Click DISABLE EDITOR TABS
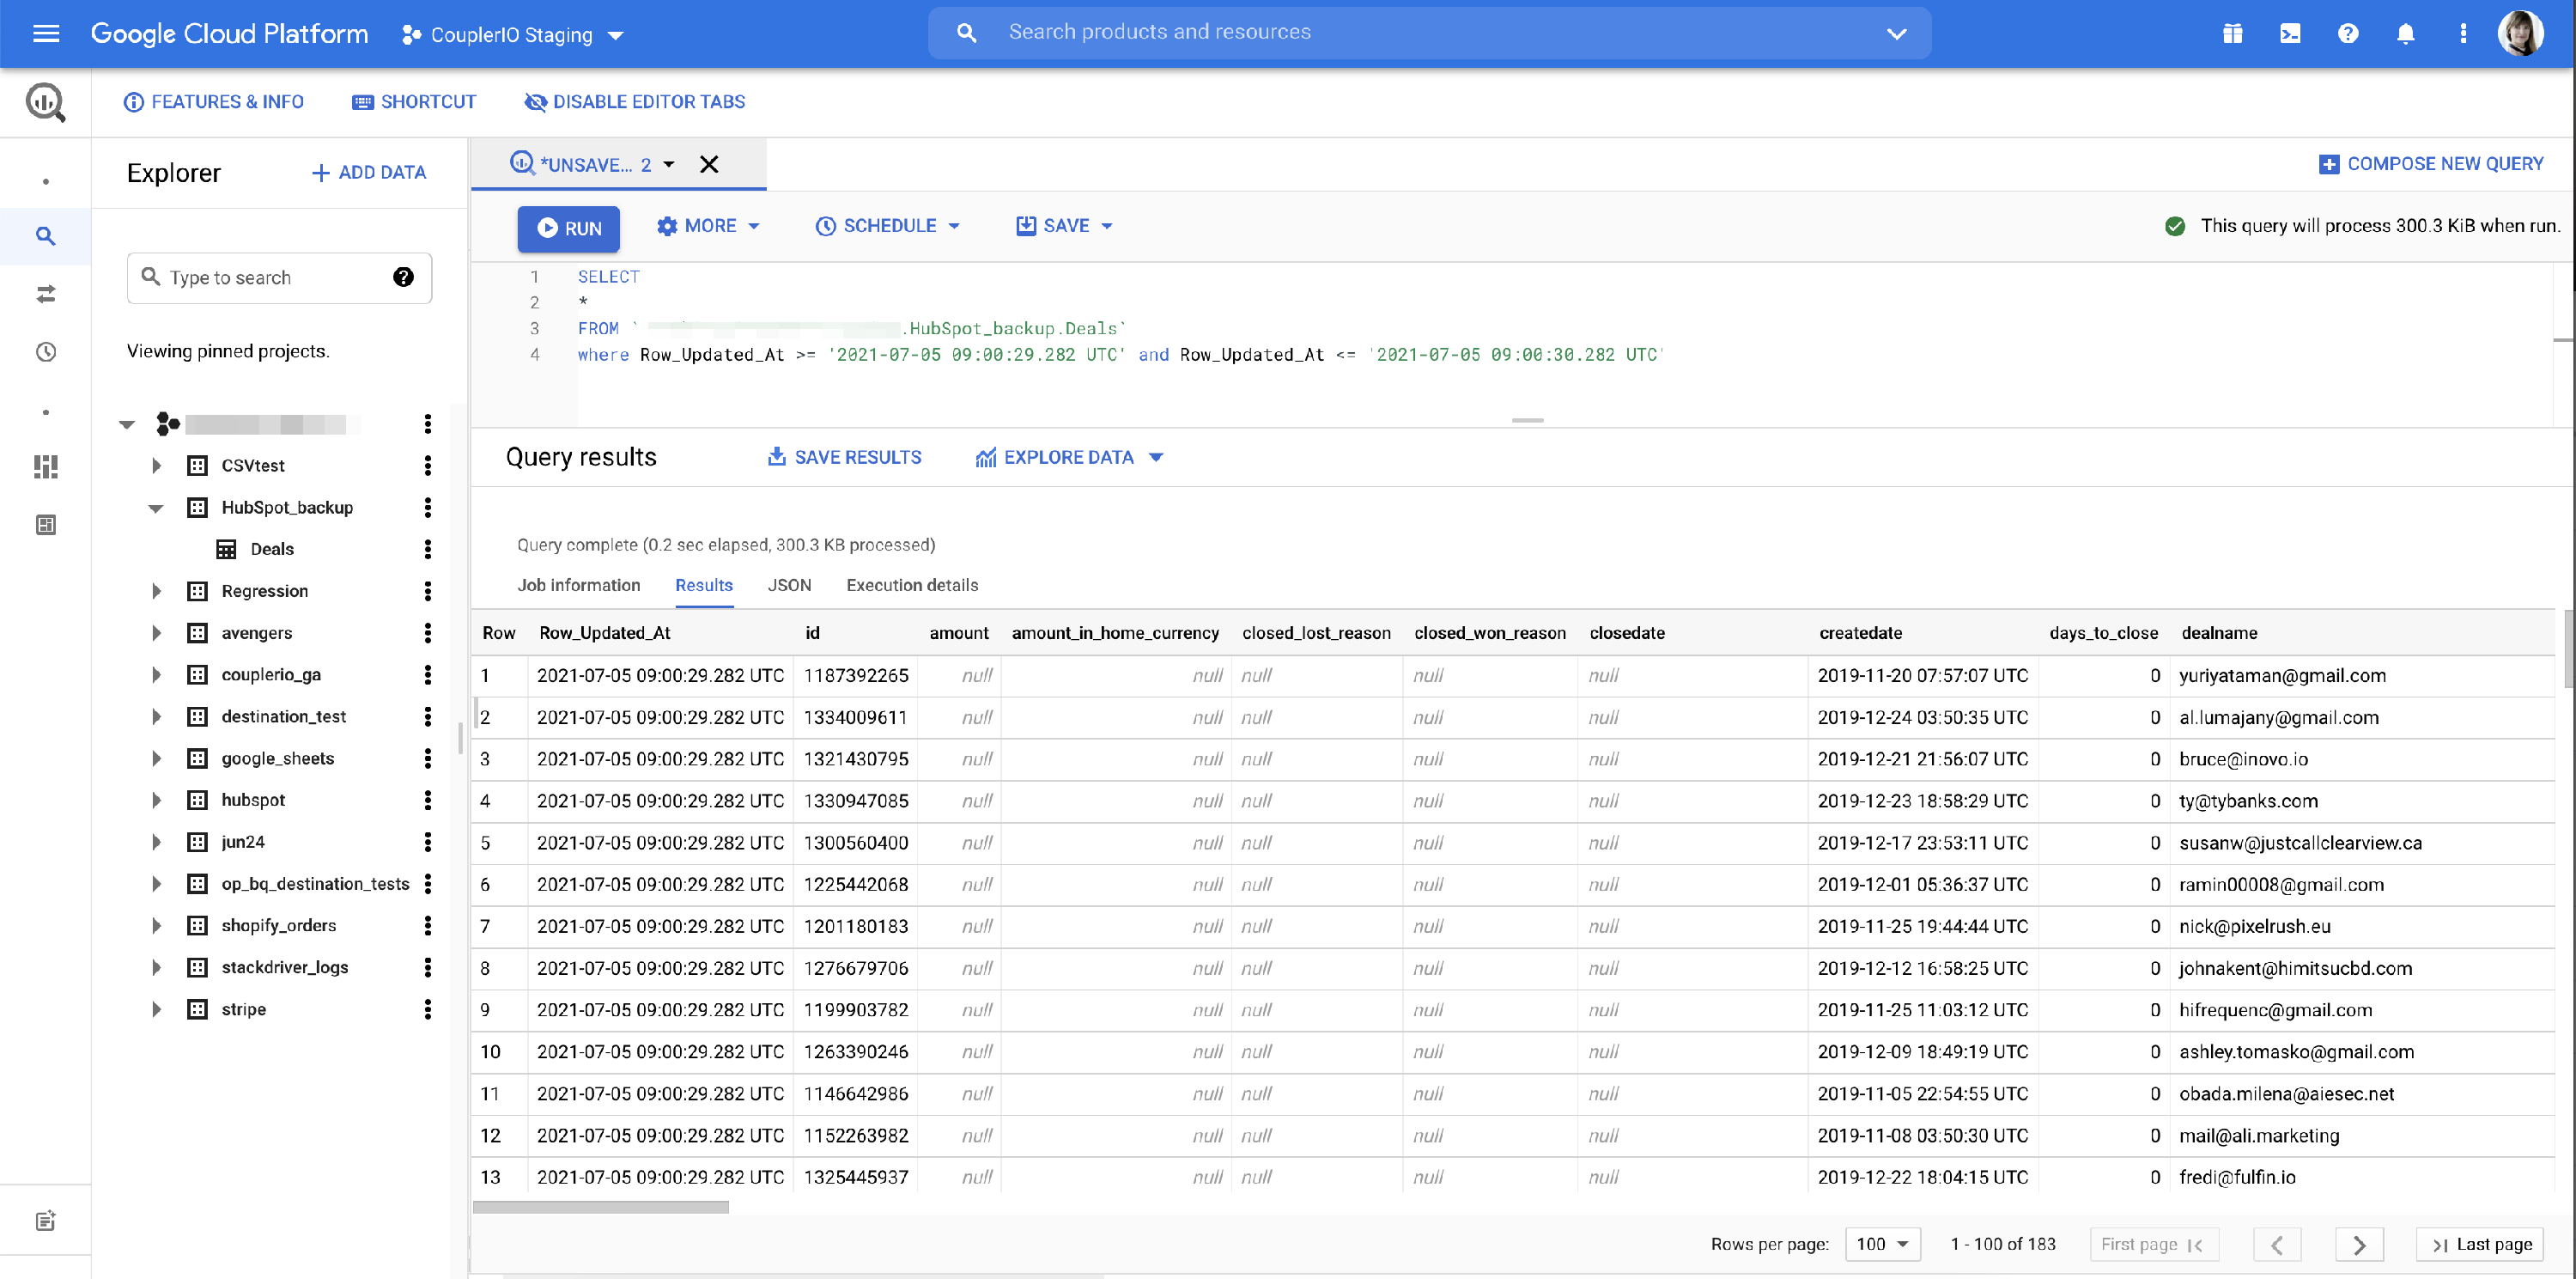2576x1279 pixels. (635, 102)
